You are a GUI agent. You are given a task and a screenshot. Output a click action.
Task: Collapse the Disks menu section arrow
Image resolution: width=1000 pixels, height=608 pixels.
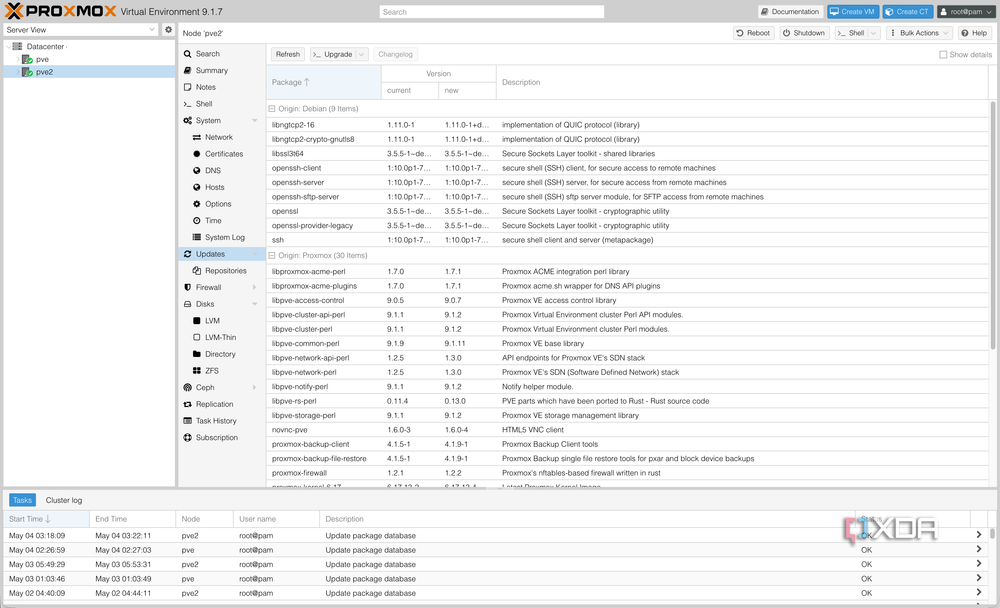[x=254, y=304]
